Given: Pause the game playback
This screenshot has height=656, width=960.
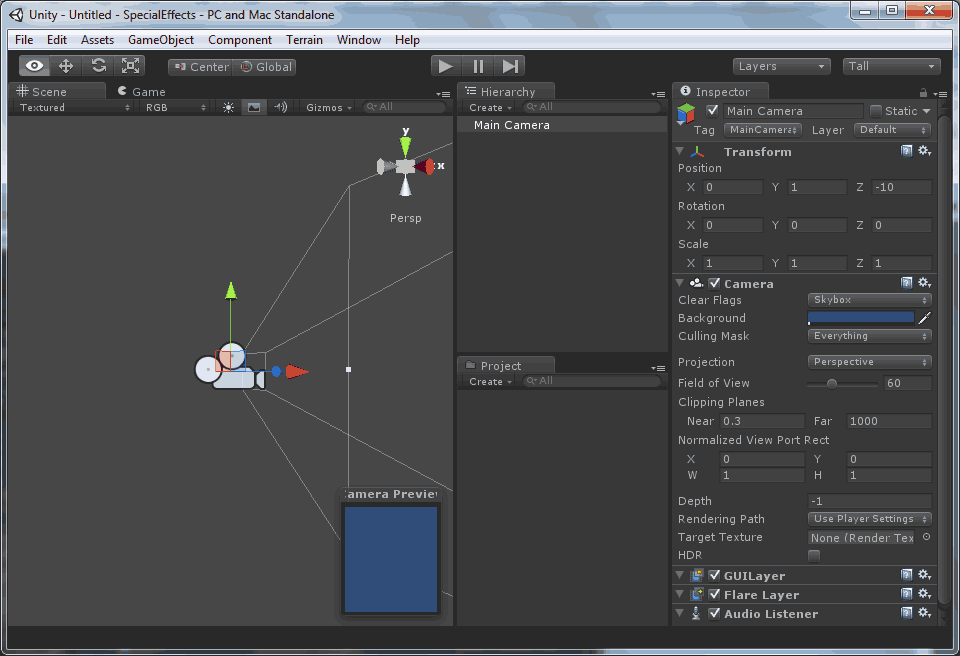Looking at the screenshot, I should (478, 66).
